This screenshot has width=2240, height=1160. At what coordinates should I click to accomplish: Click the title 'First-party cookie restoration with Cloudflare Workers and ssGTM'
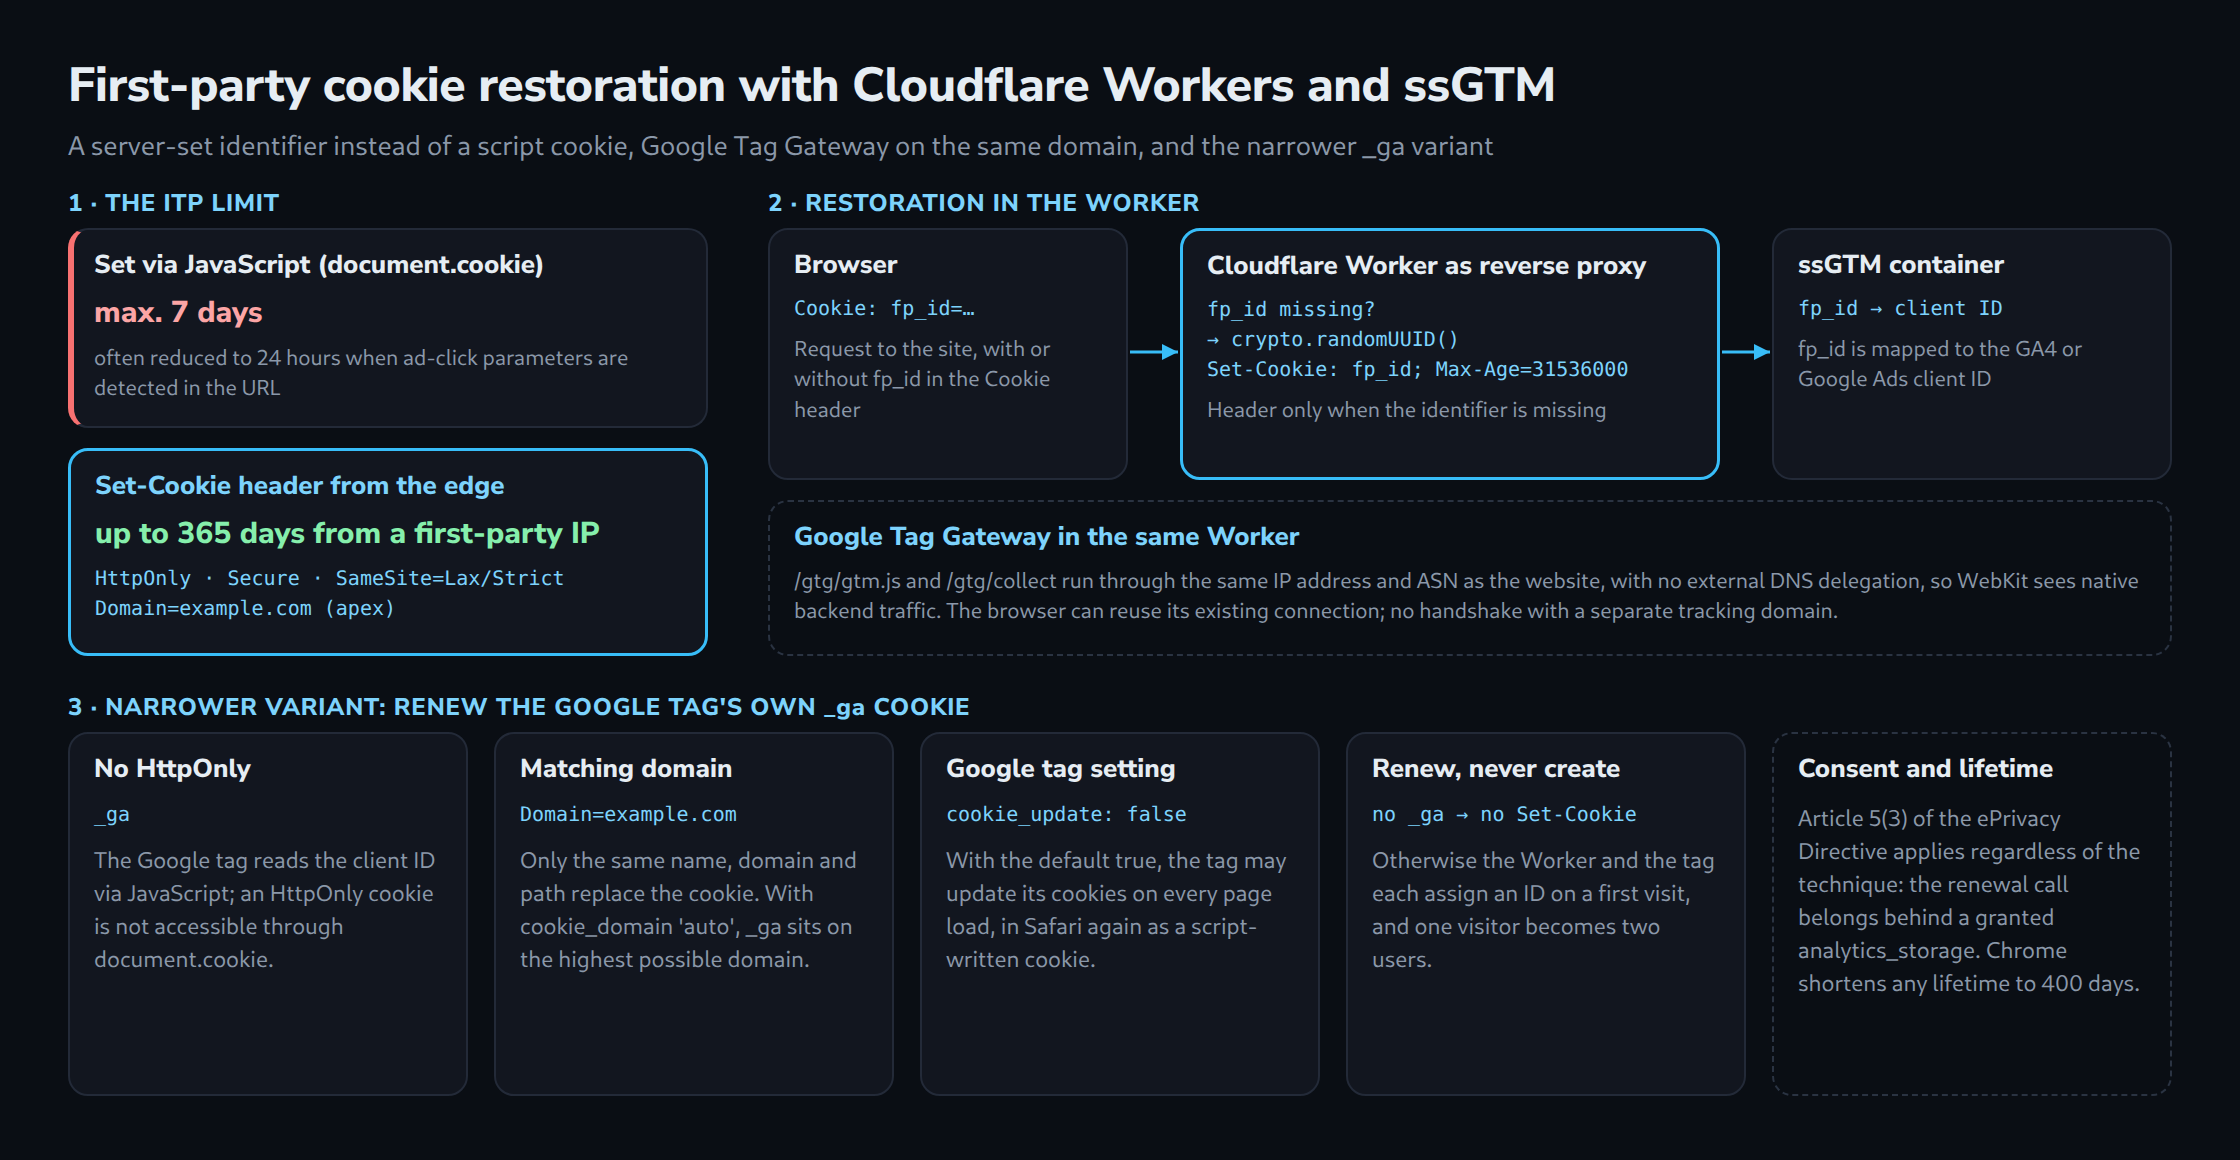(811, 86)
